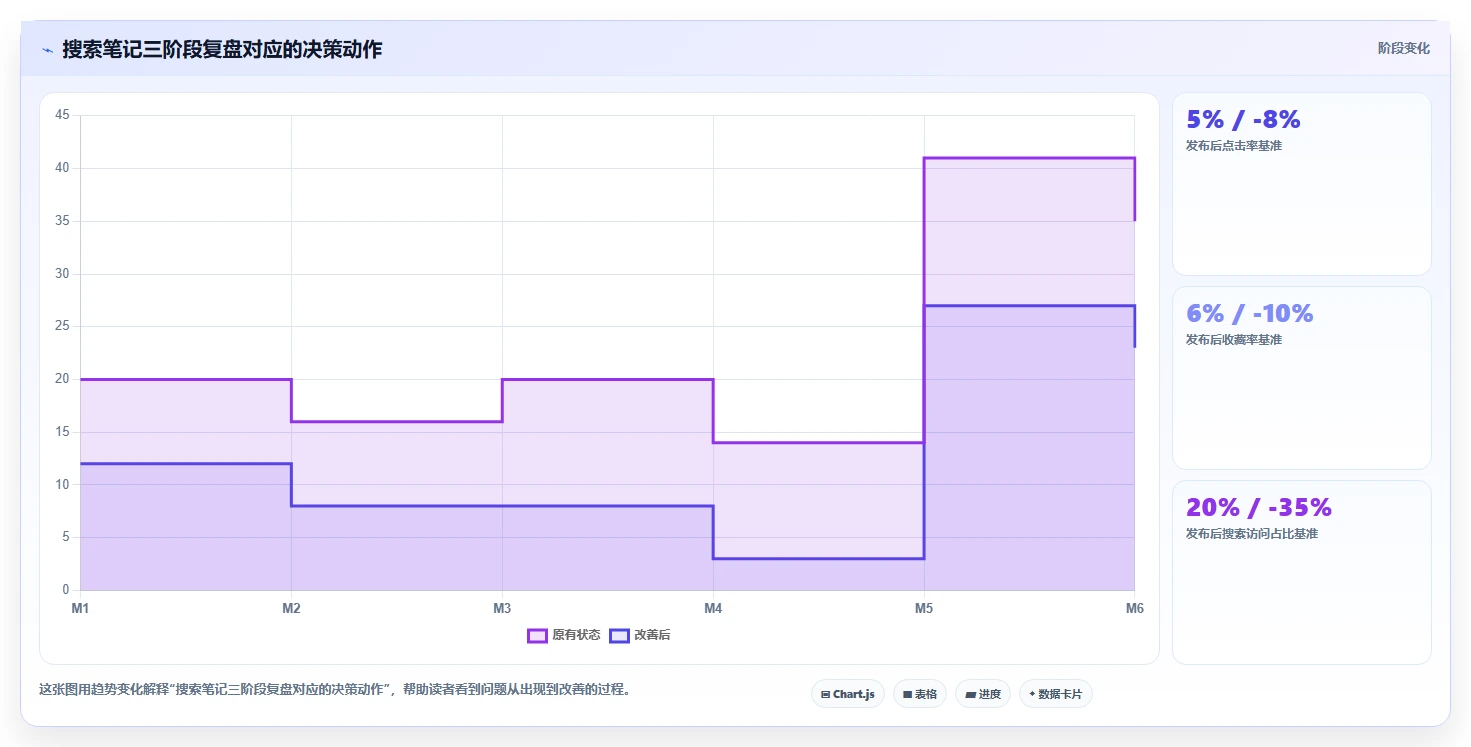Click the 进度 tag icon
The height and width of the screenshot is (747, 1471).
click(970, 694)
